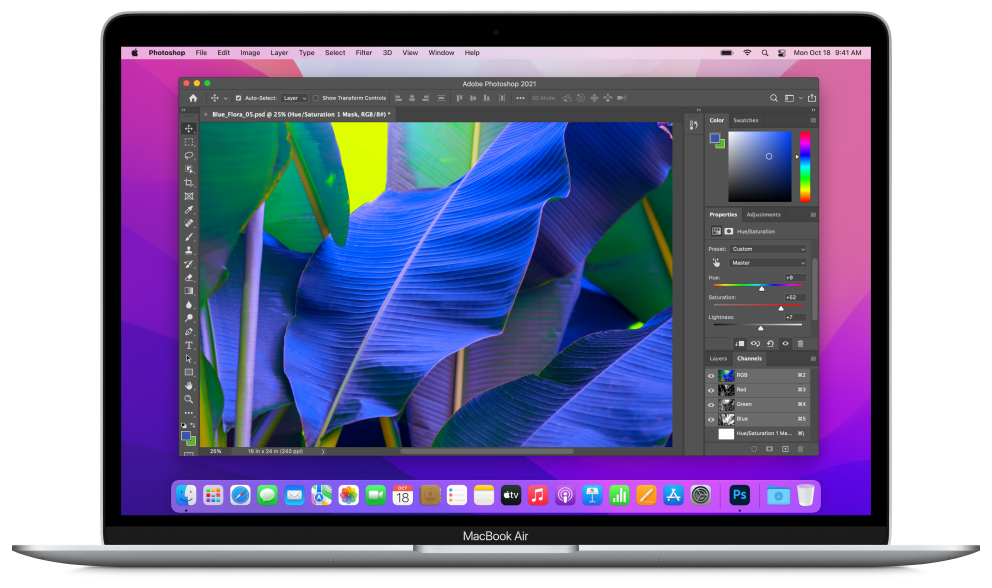Select the Path Selection tool
The height and width of the screenshot is (588, 992).
189,358
